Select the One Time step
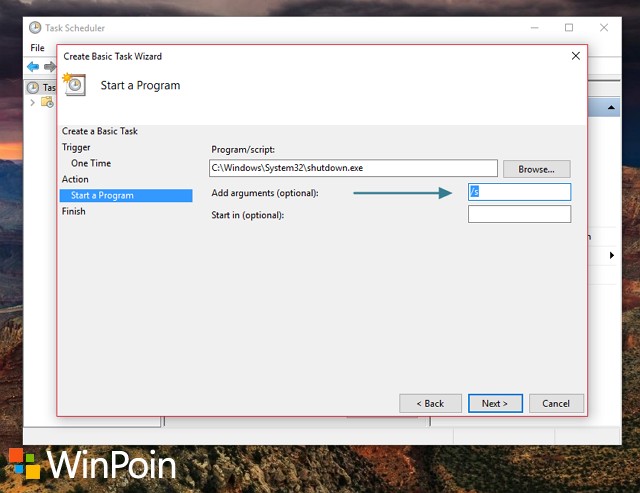This screenshot has width=640, height=493. [91, 163]
